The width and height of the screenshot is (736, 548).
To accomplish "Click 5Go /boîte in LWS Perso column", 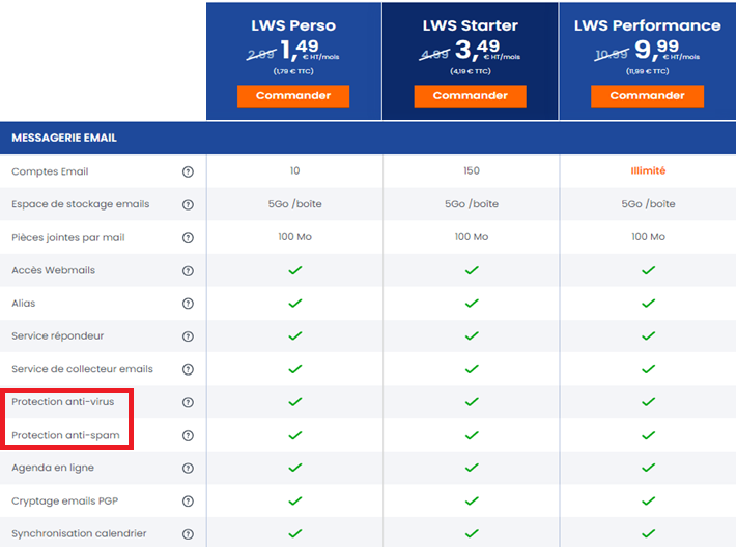I will [295, 204].
